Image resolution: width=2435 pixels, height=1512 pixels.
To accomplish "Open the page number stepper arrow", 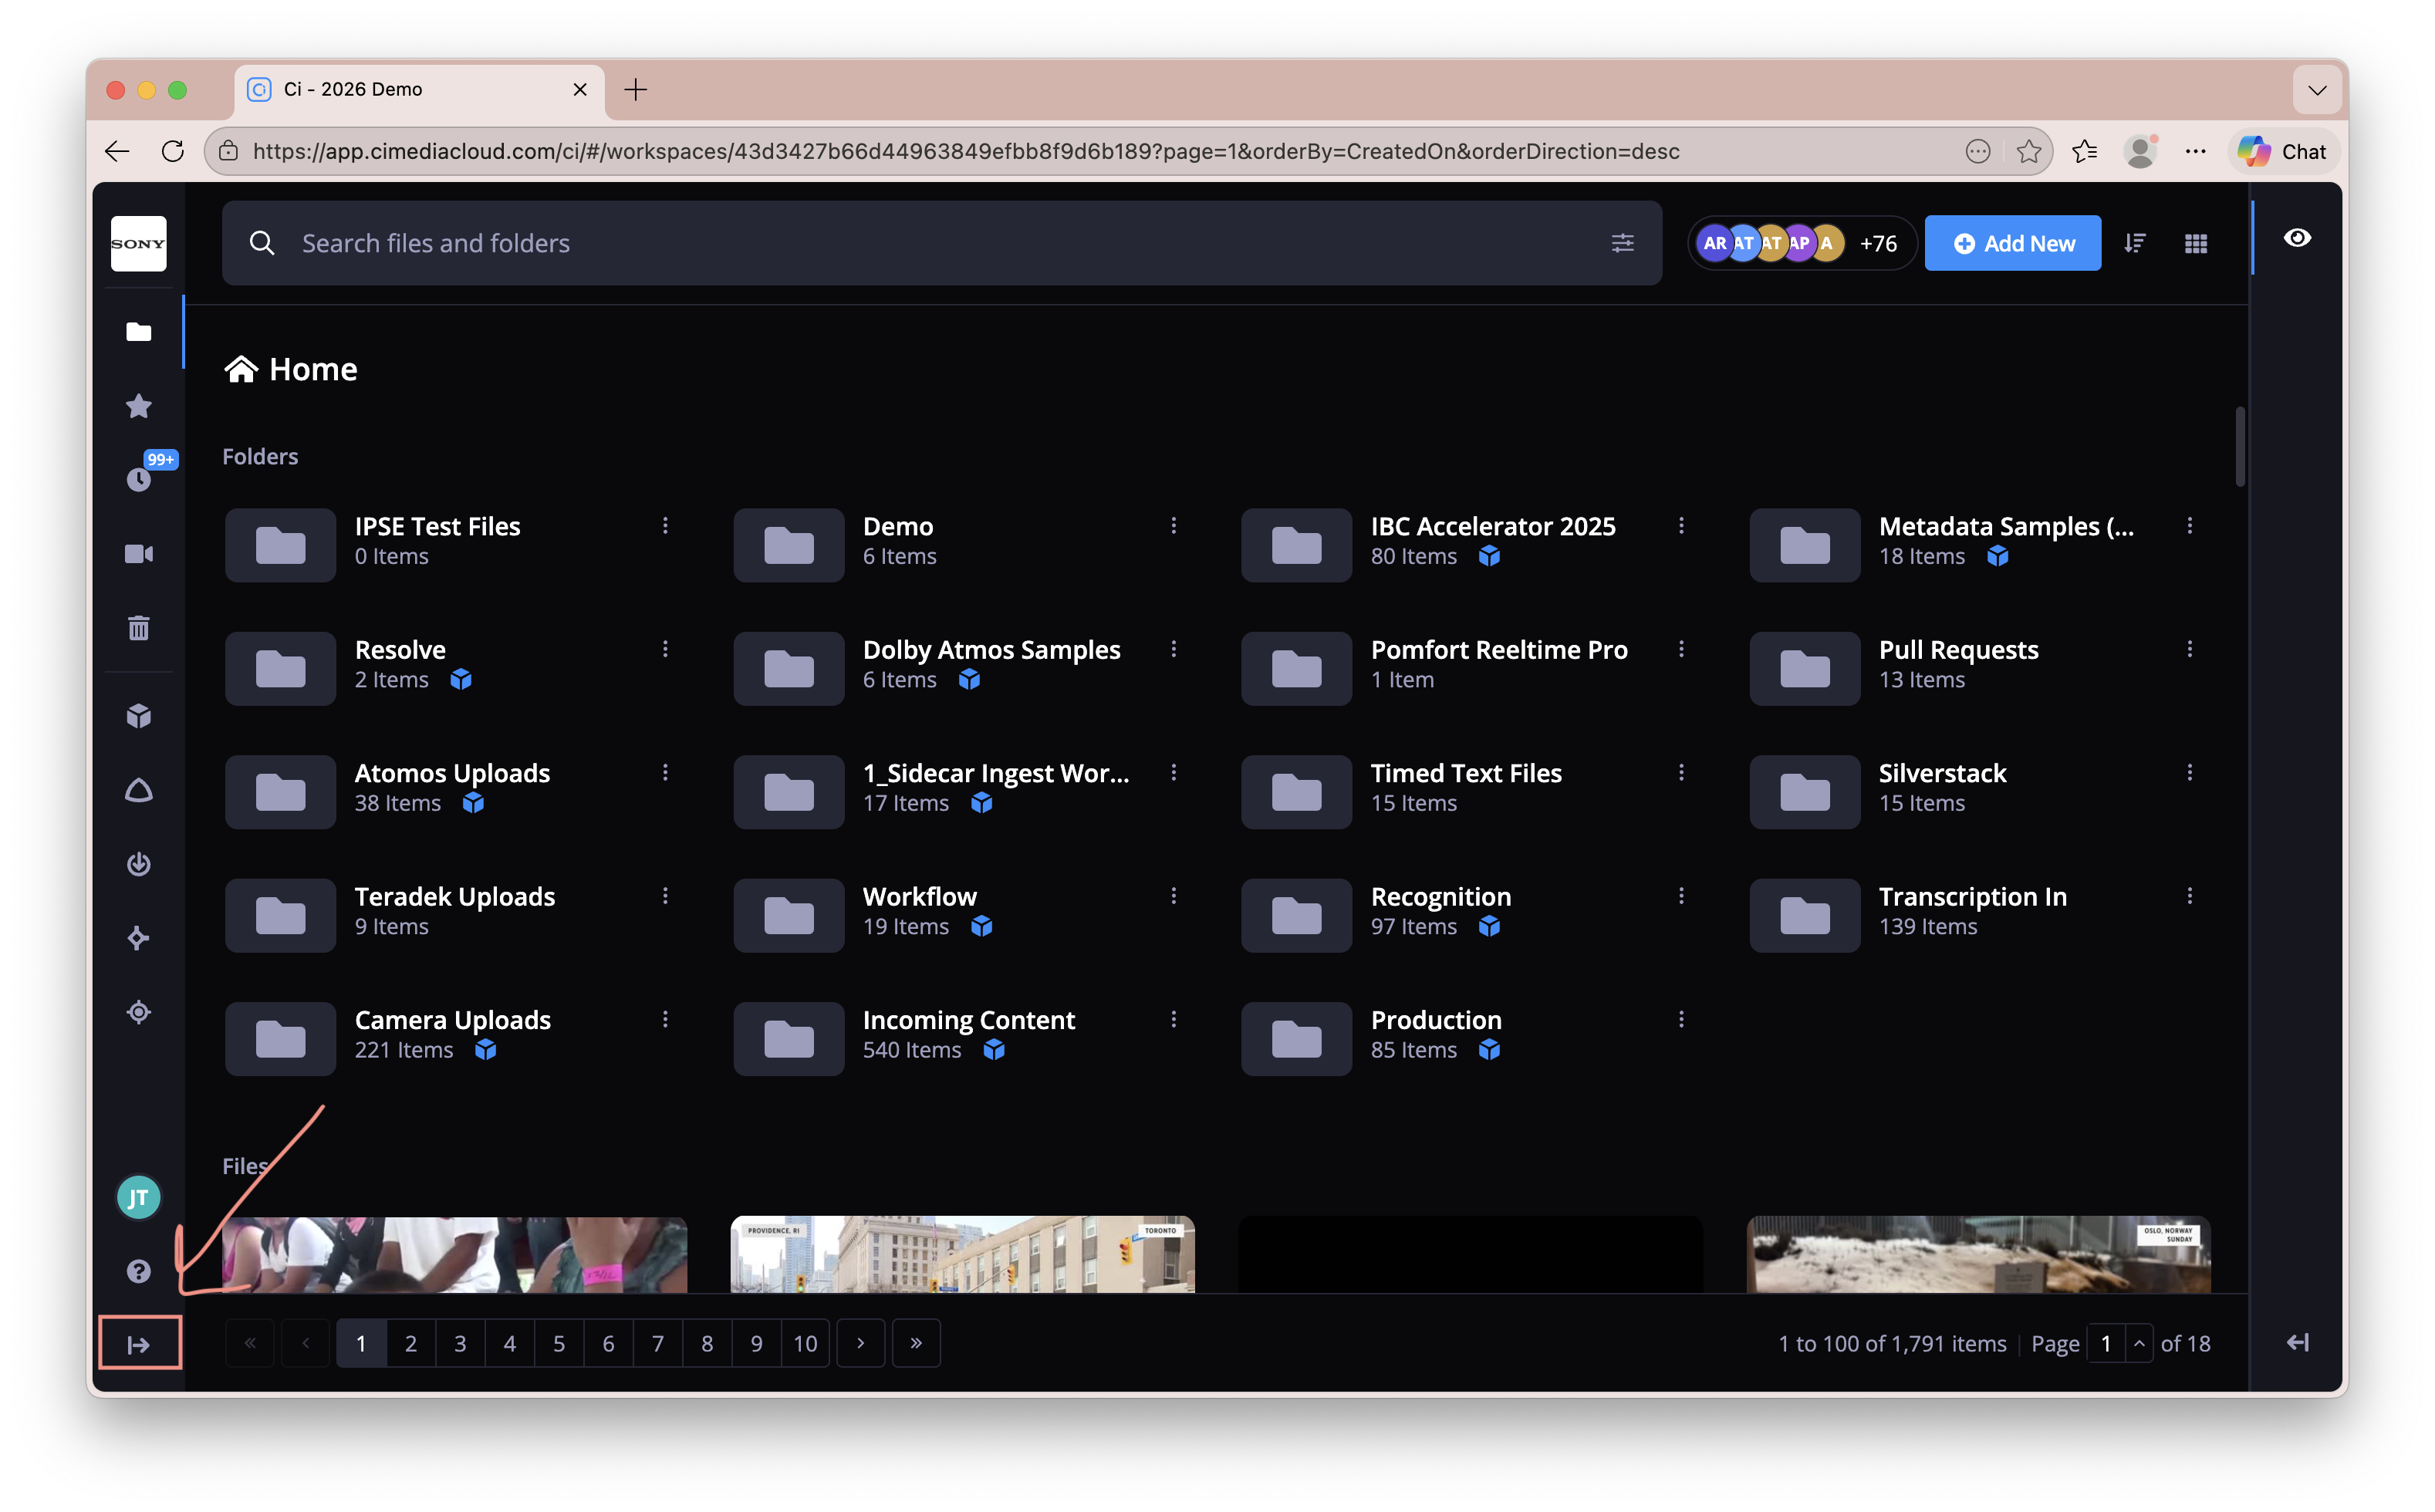I will 2139,1343.
